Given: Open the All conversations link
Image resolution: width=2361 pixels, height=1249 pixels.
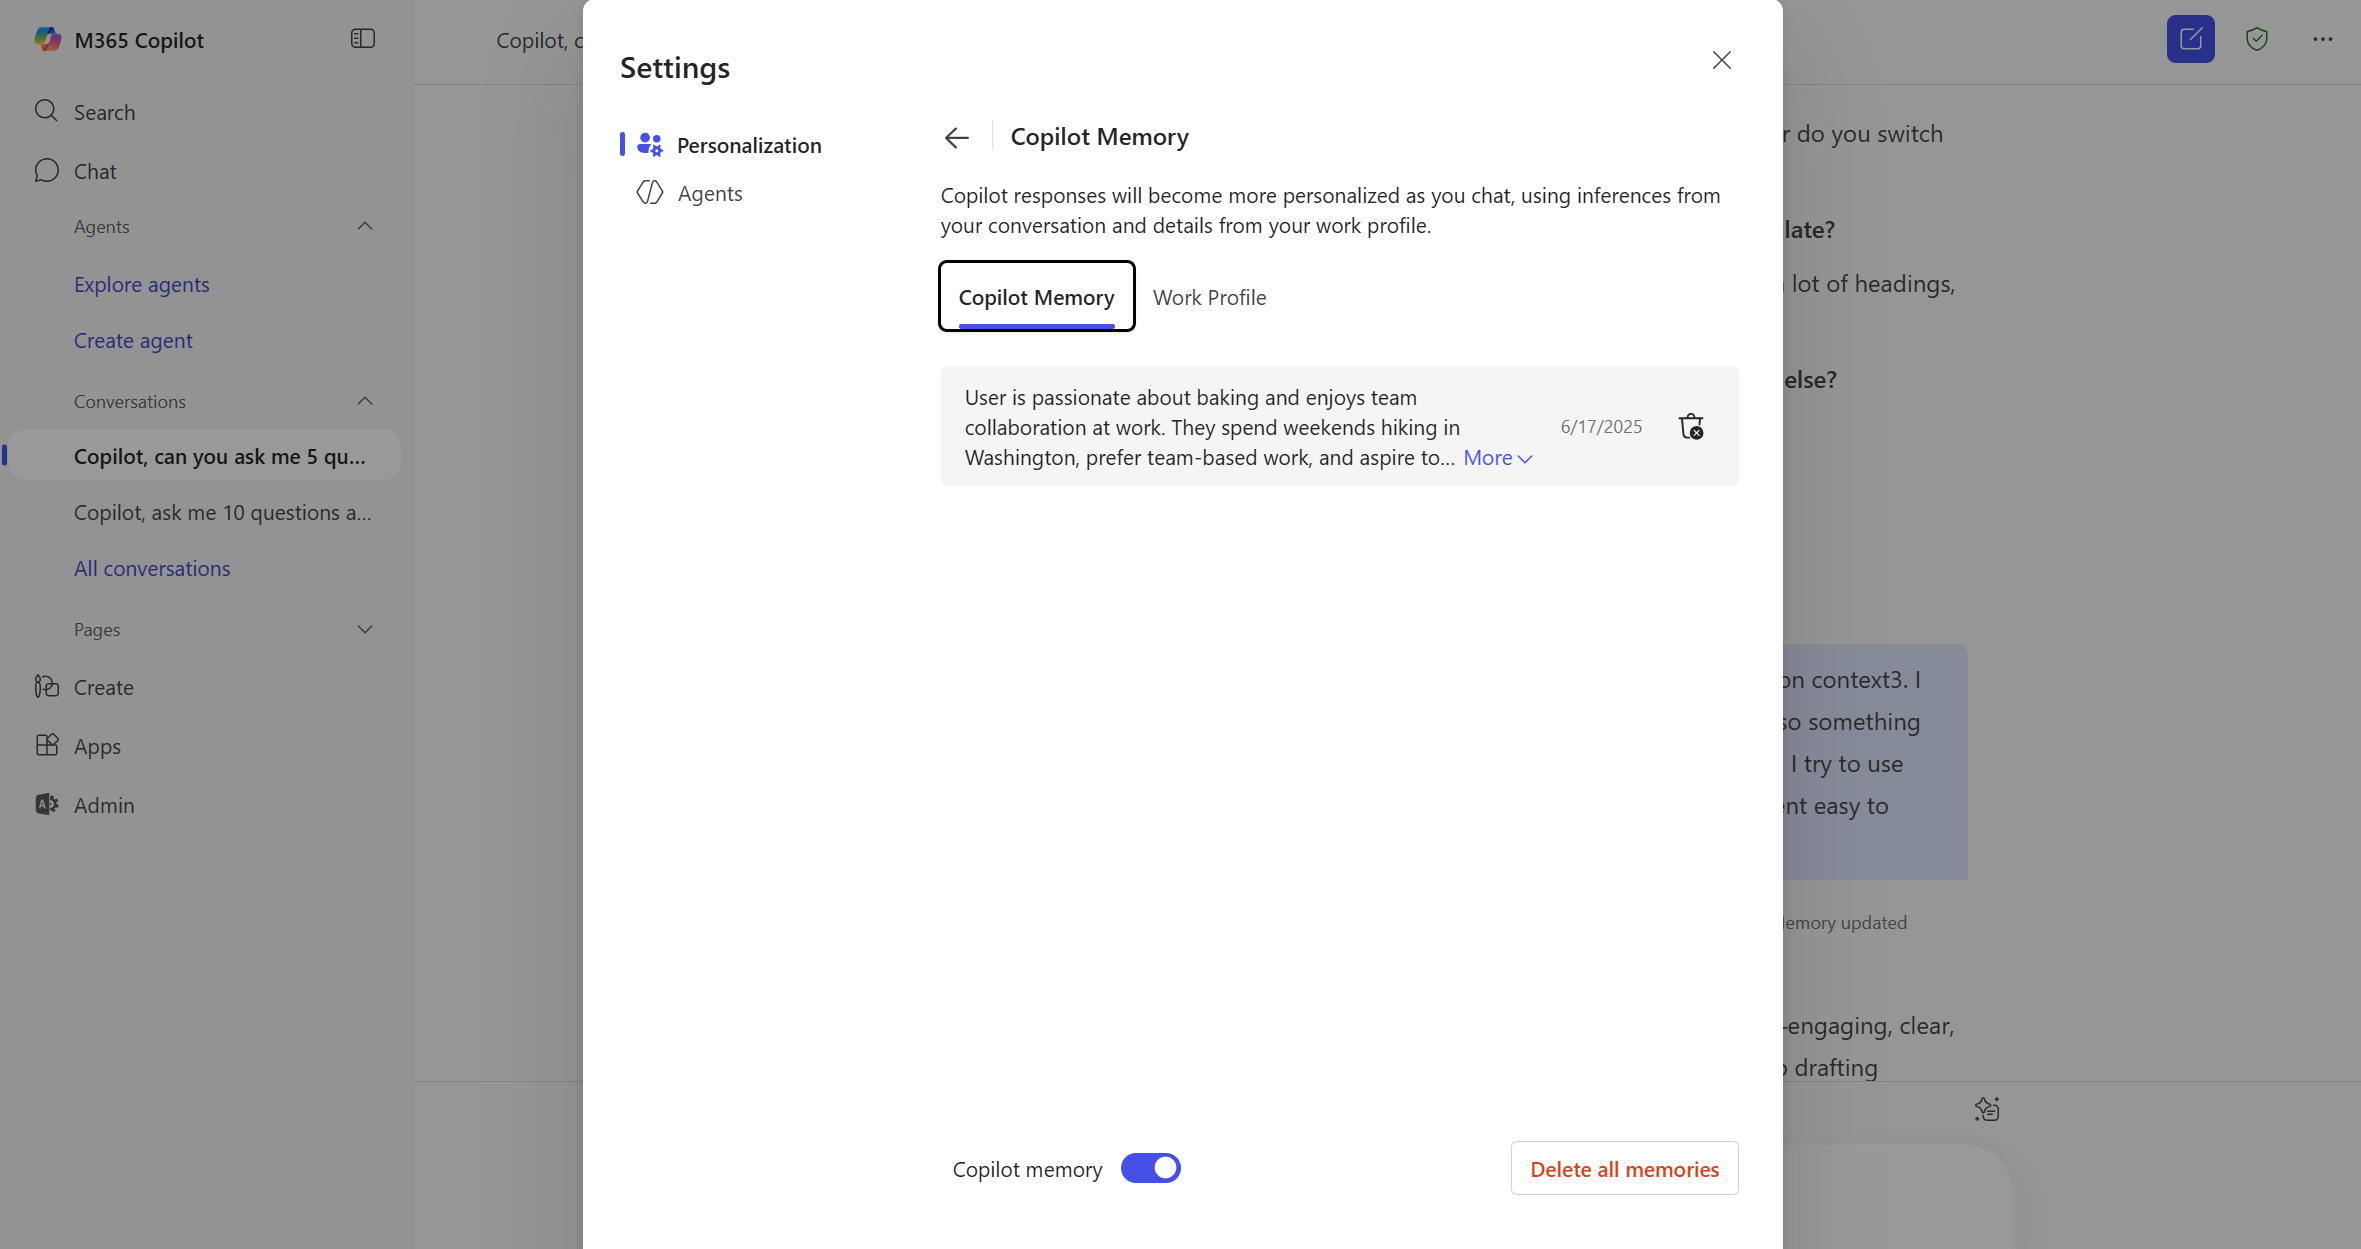Looking at the screenshot, I should pyautogui.click(x=152, y=568).
